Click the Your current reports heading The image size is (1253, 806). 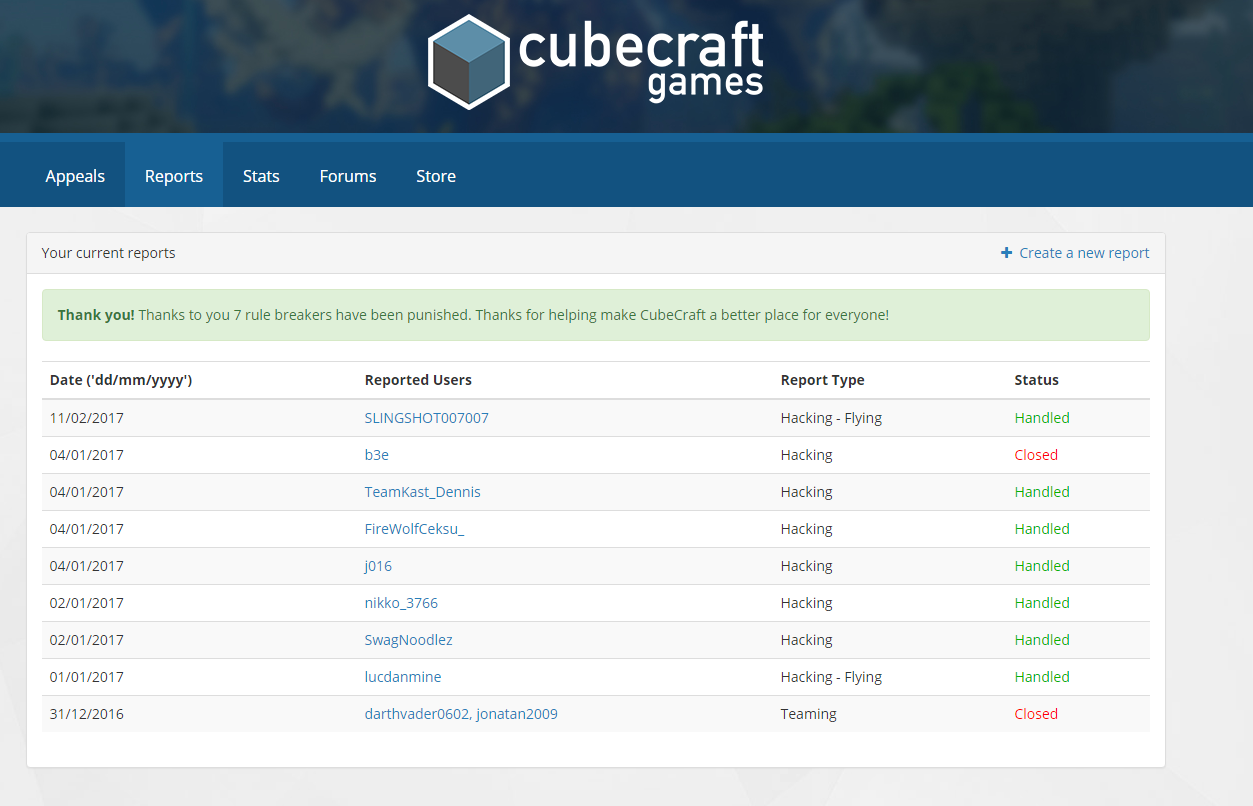pos(108,253)
